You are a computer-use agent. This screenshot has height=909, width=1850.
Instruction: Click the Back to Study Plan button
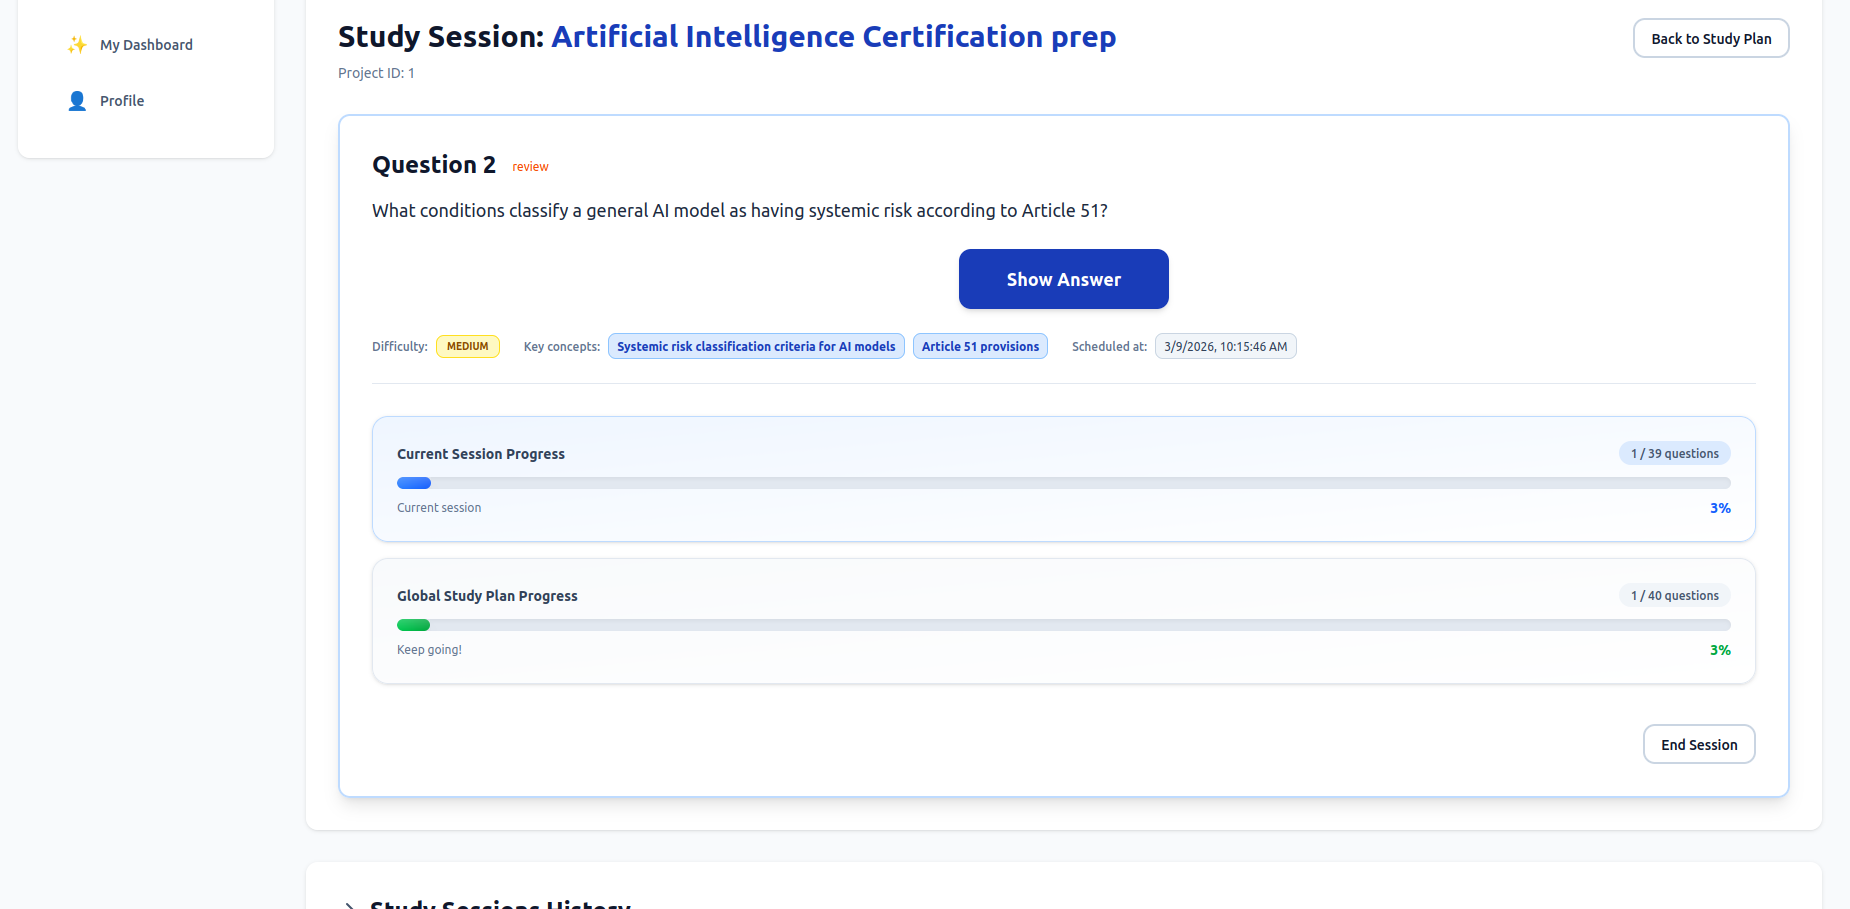pyautogui.click(x=1710, y=37)
